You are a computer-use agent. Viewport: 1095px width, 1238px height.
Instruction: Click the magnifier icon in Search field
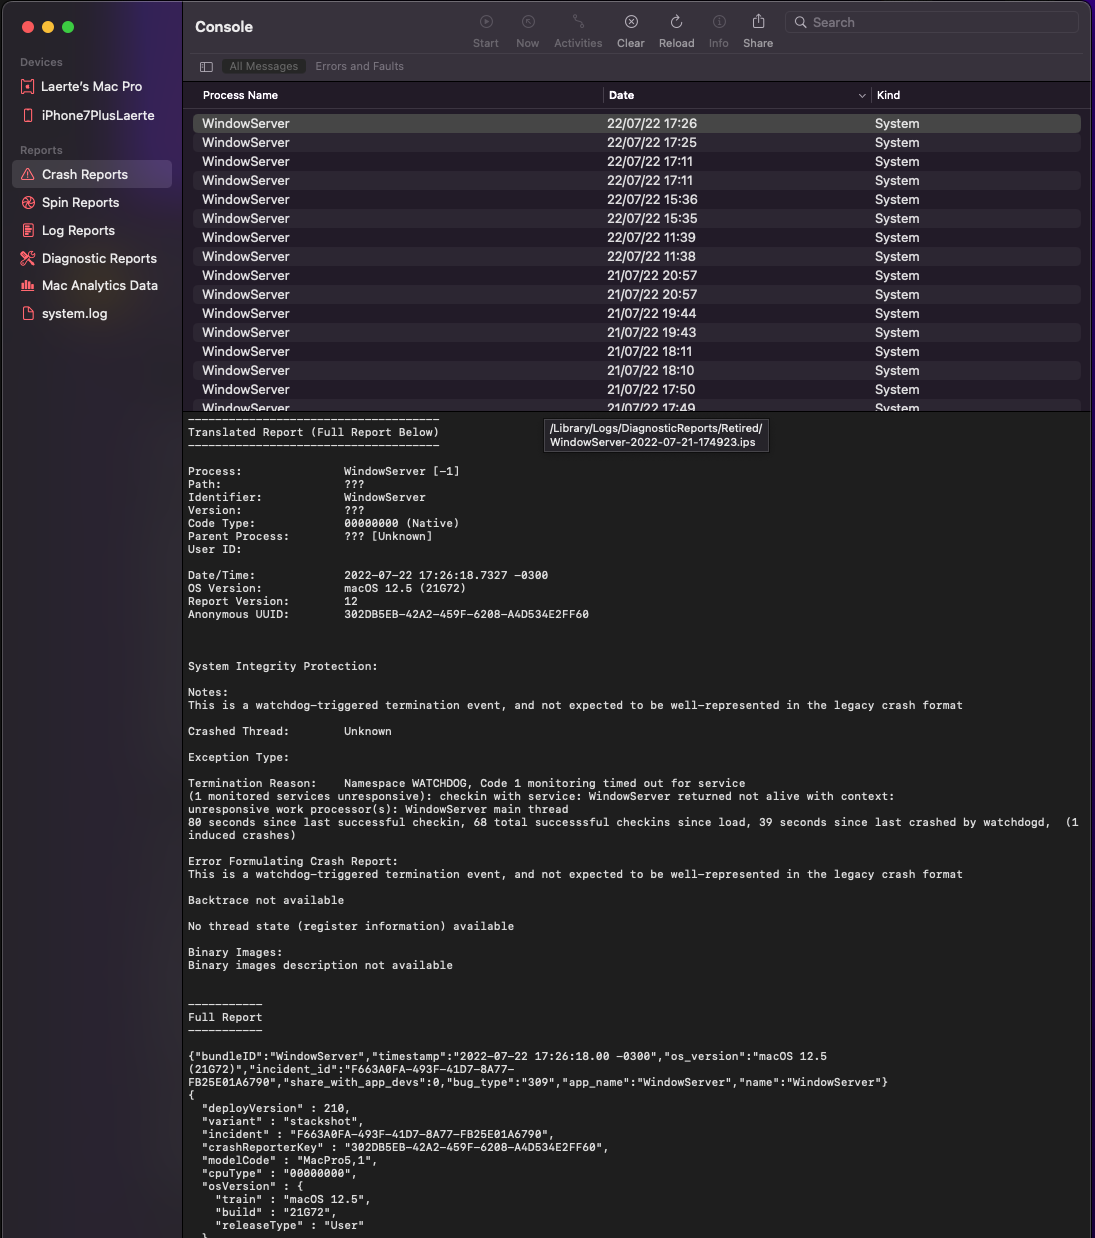click(801, 22)
